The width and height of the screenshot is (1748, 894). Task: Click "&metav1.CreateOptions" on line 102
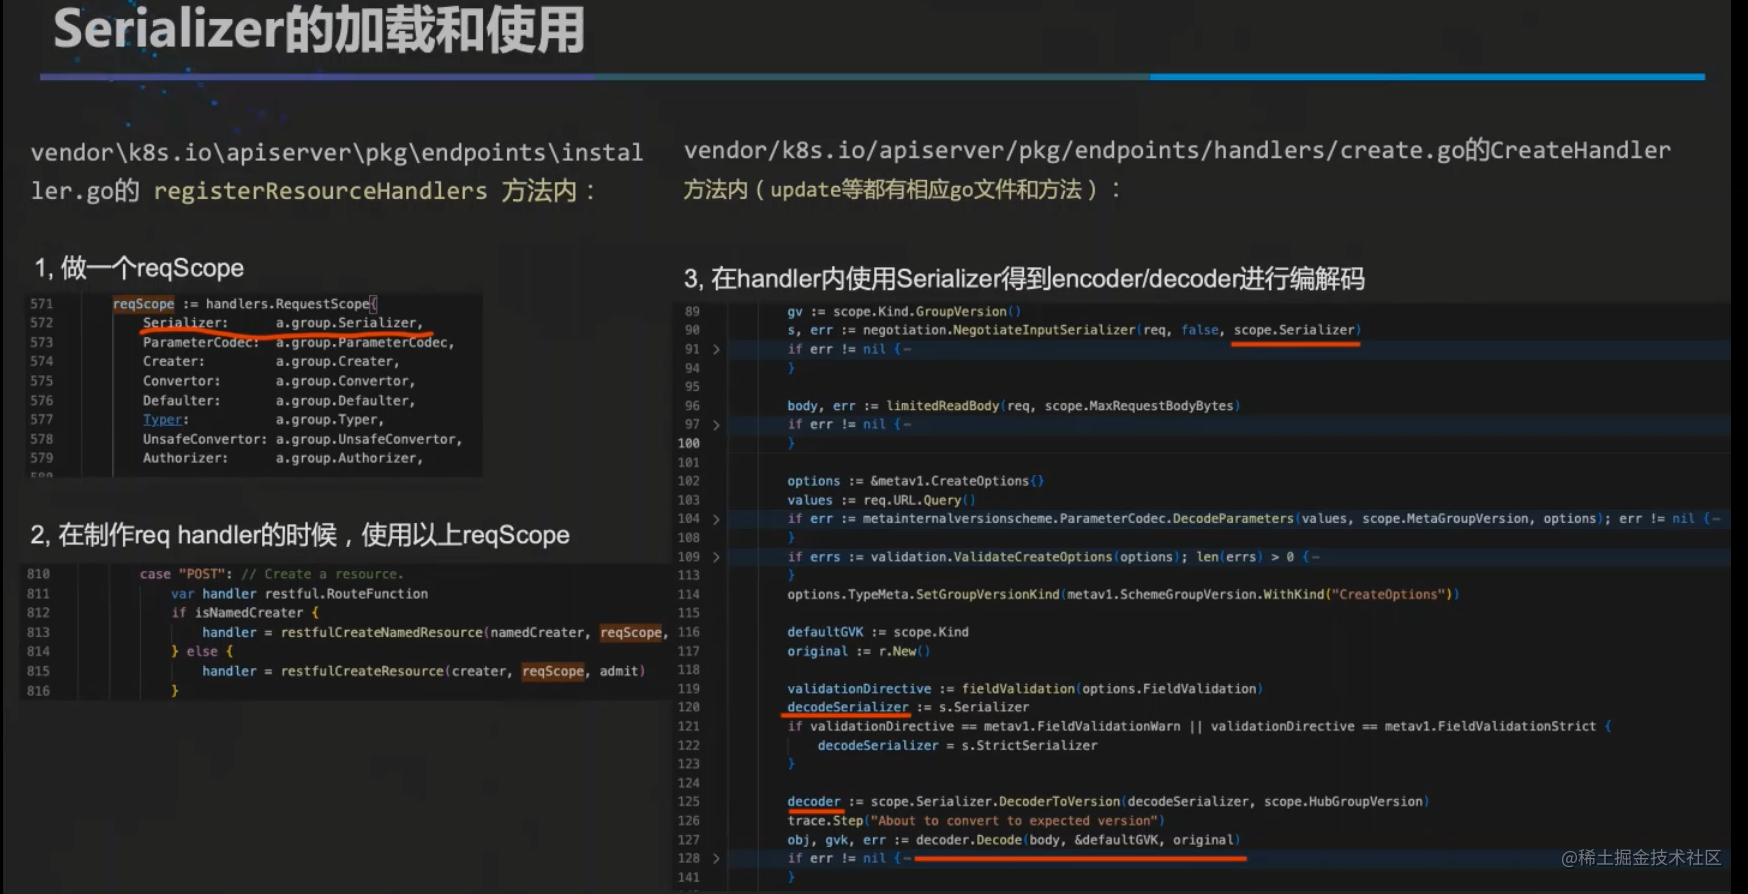tap(950, 481)
